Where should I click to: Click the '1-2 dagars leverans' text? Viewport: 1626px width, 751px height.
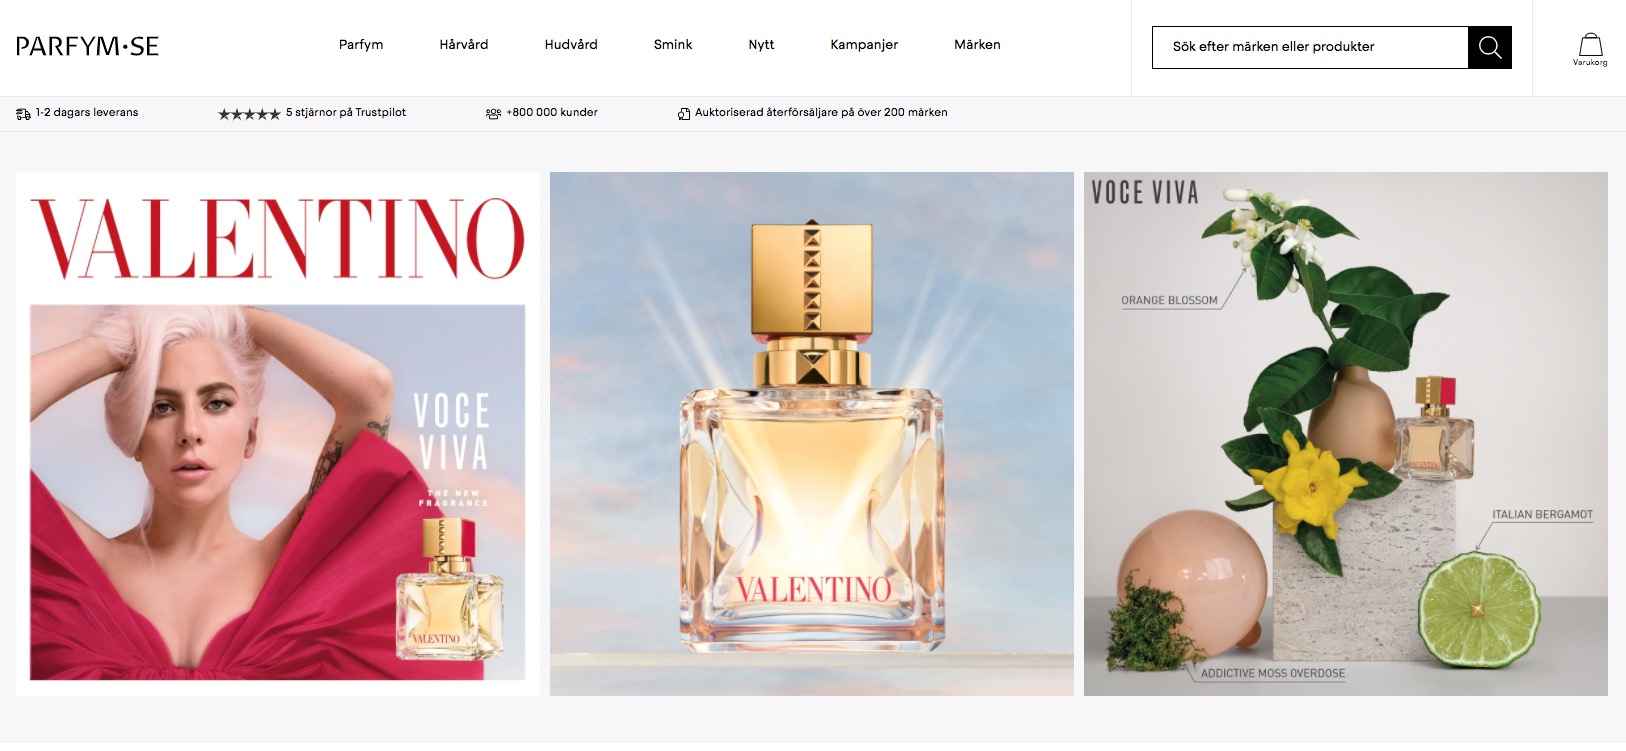click(87, 113)
